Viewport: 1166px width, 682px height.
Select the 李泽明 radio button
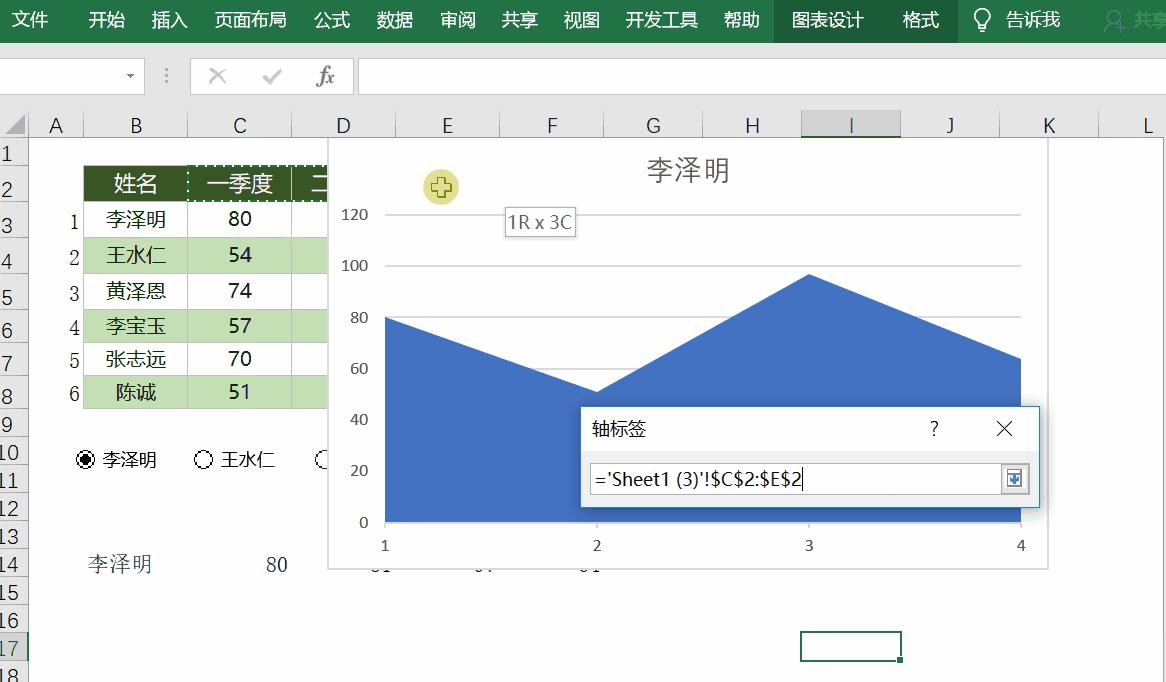[86, 459]
